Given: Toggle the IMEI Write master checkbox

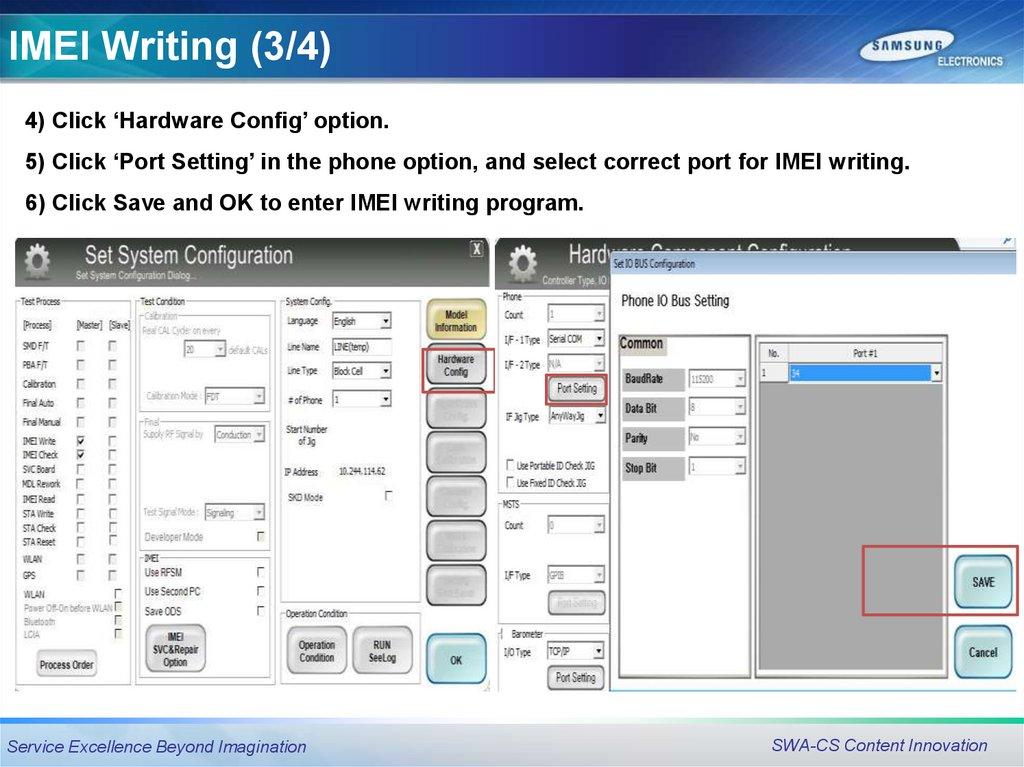Looking at the screenshot, I should coord(81,441).
